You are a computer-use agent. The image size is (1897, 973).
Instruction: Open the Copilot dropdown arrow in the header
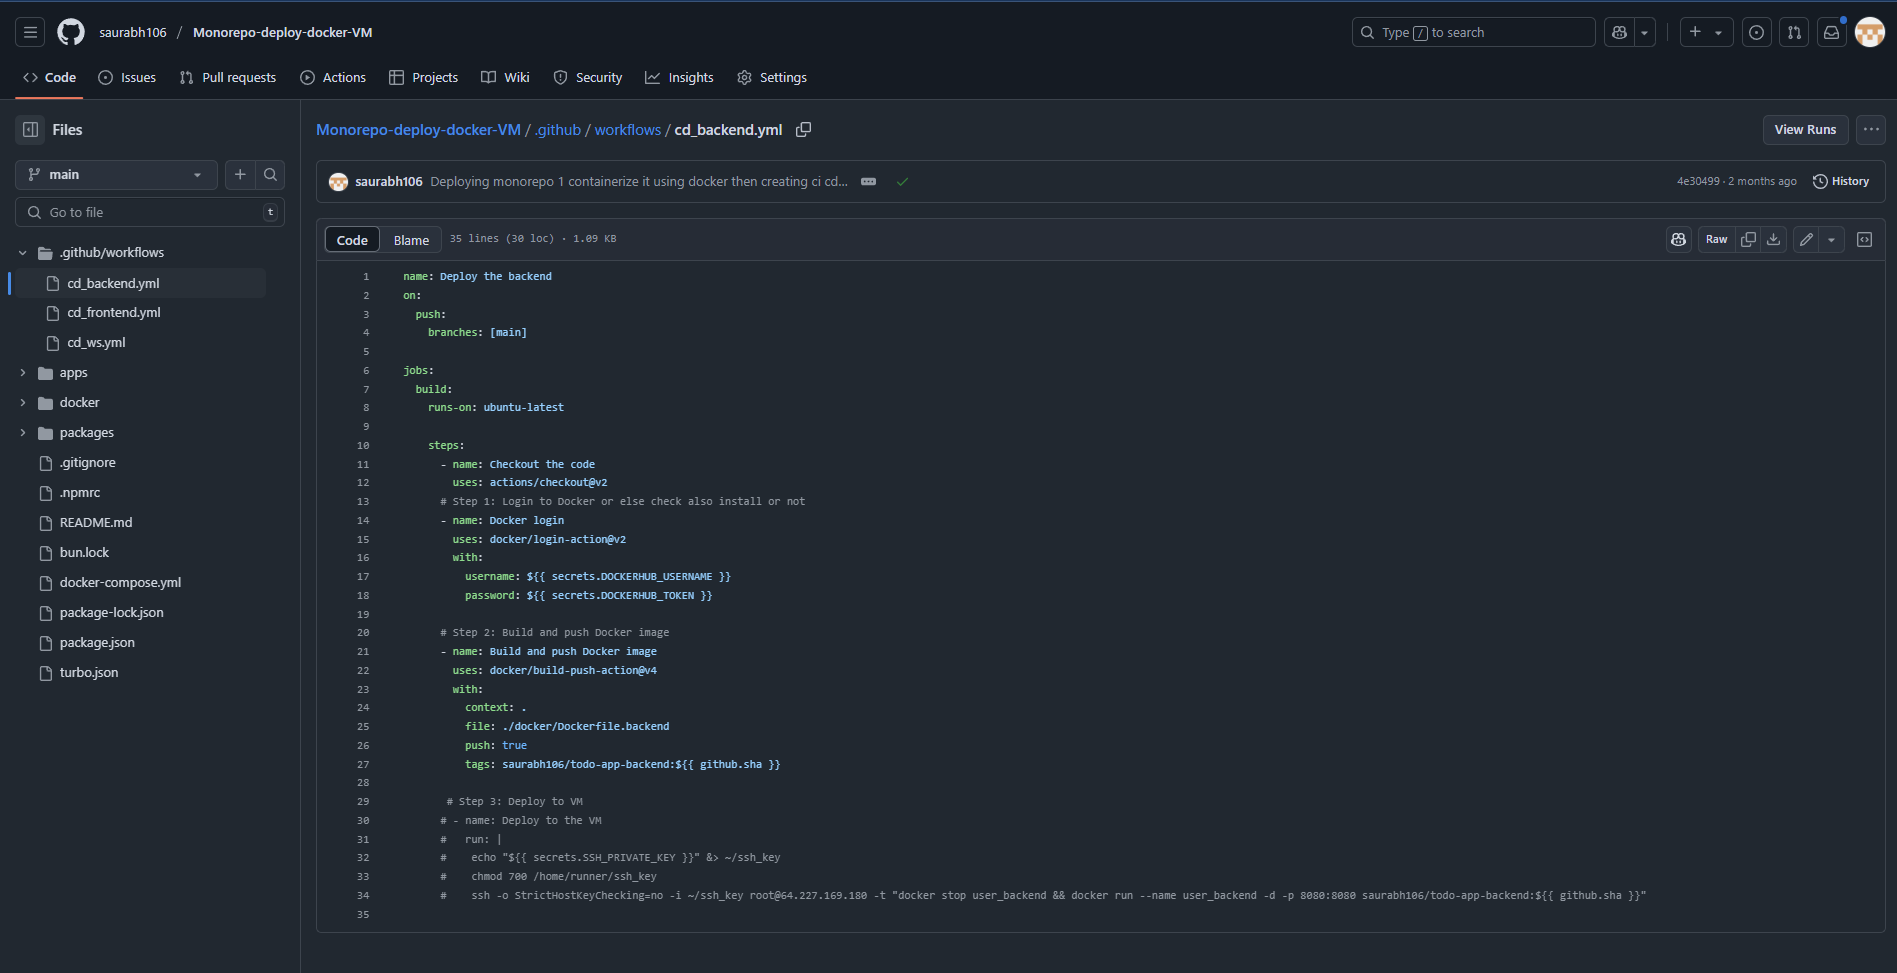coord(1644,32)
